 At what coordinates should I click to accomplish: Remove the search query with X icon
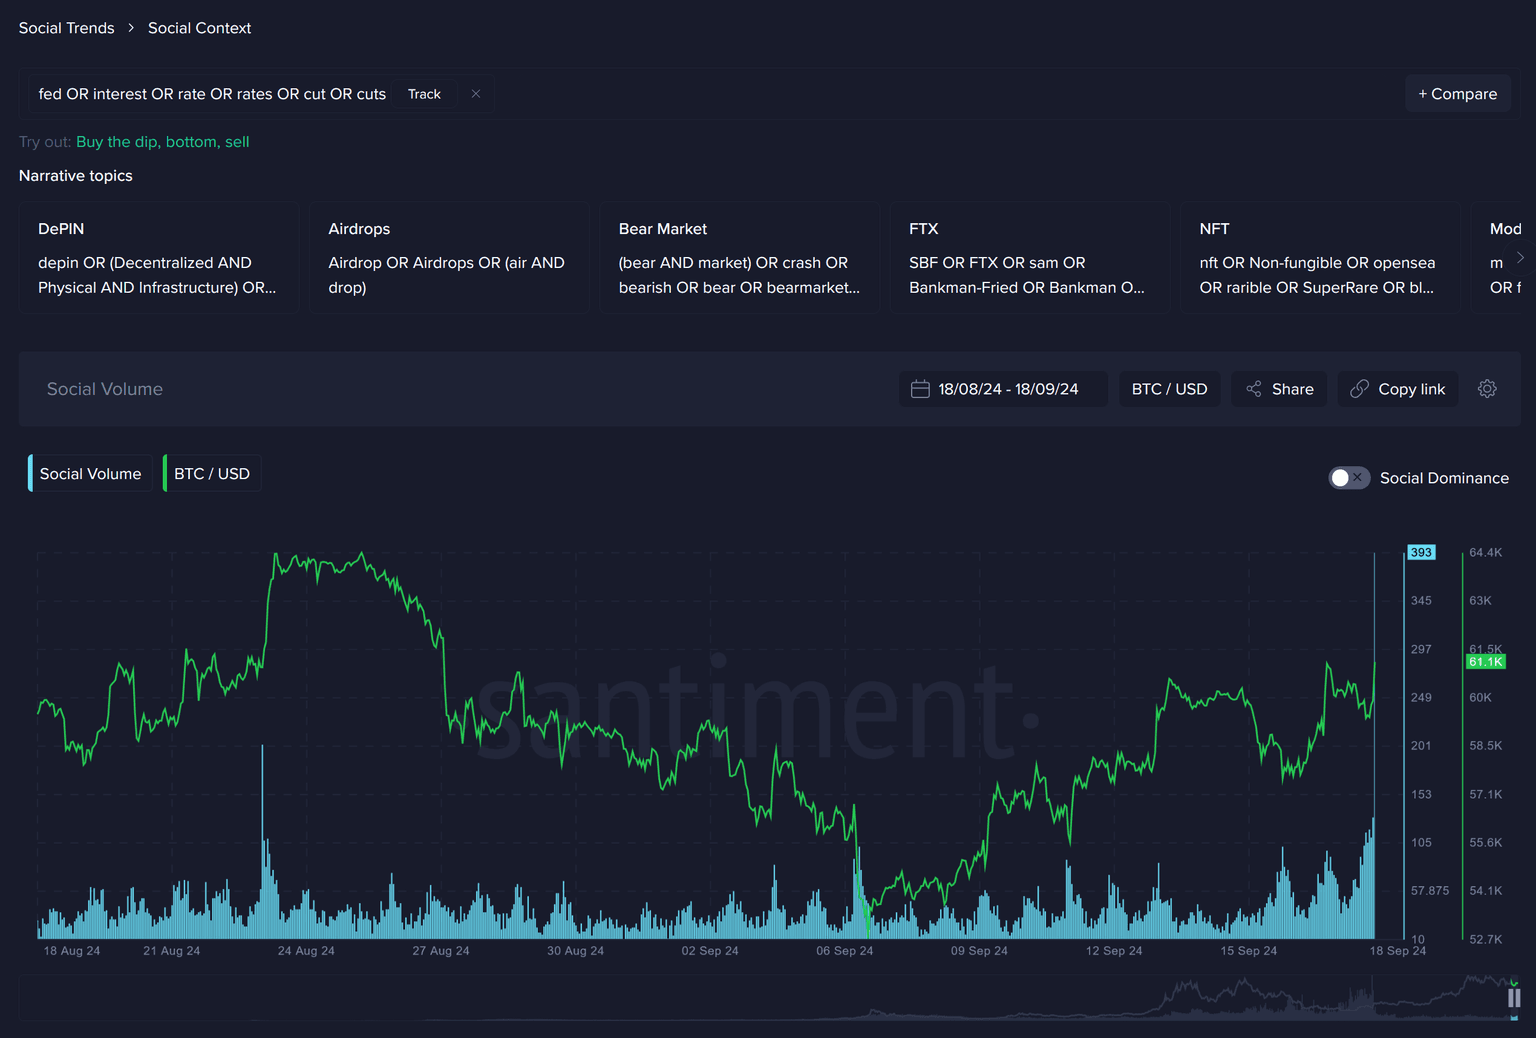coord(476,94)
